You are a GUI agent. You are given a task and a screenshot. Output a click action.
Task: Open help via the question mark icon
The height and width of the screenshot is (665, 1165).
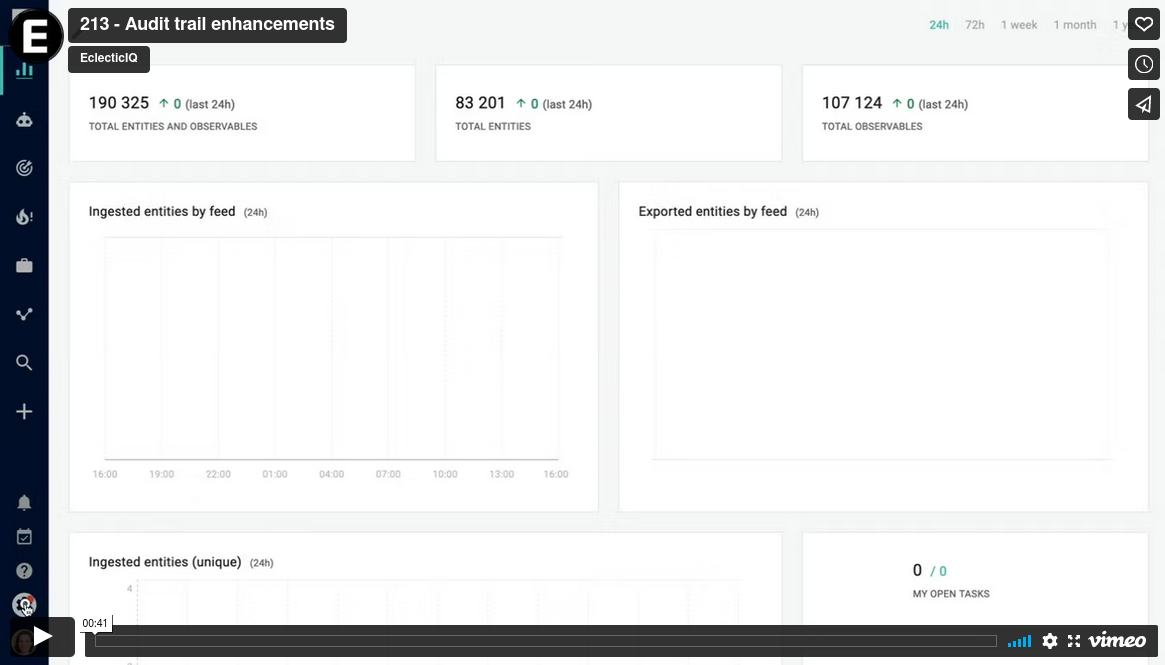(x=24, y=570)
